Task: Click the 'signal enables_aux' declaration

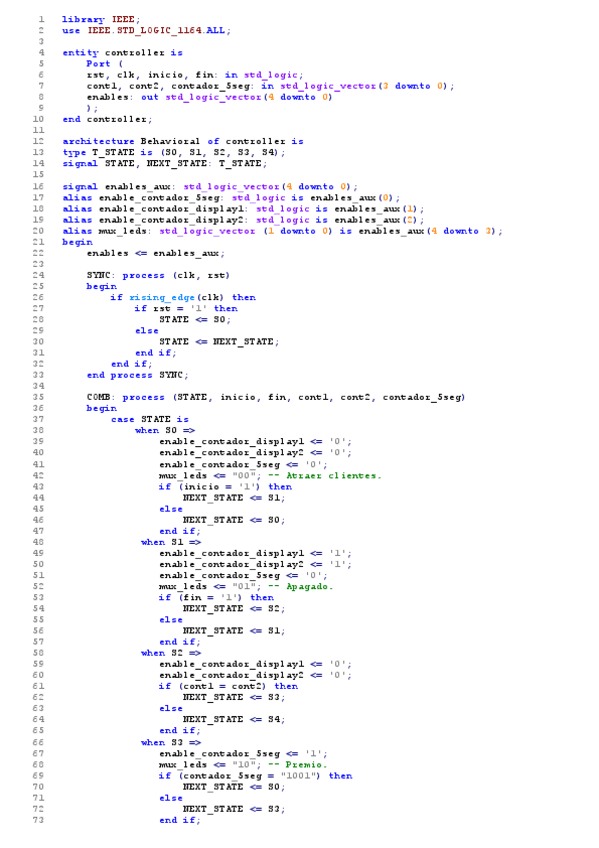Action: [x=210, y=187]
